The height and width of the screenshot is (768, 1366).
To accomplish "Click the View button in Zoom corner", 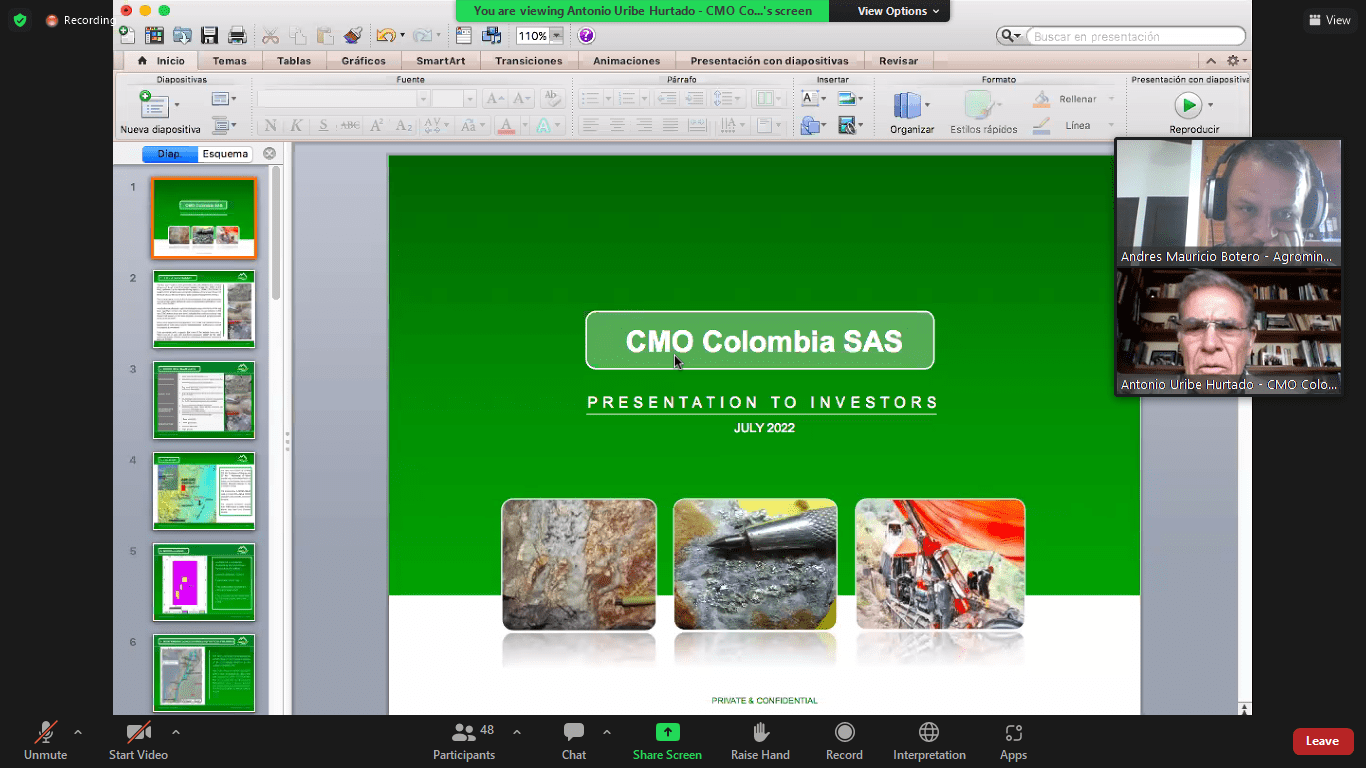I will (1329, 20).
